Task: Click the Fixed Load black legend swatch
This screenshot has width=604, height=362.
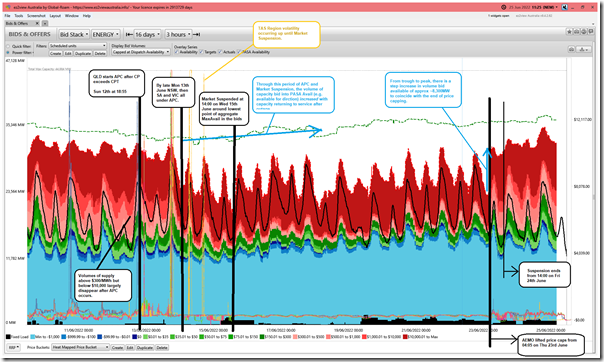Action: (8, 337)
